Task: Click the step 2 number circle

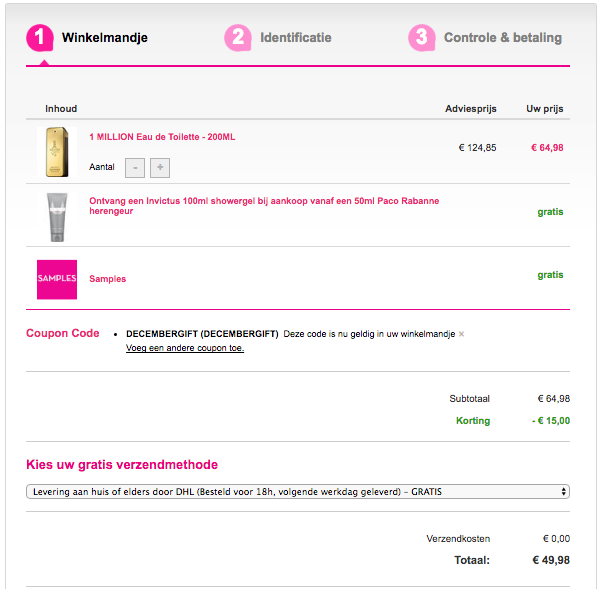Action: (x=237, y=38)
